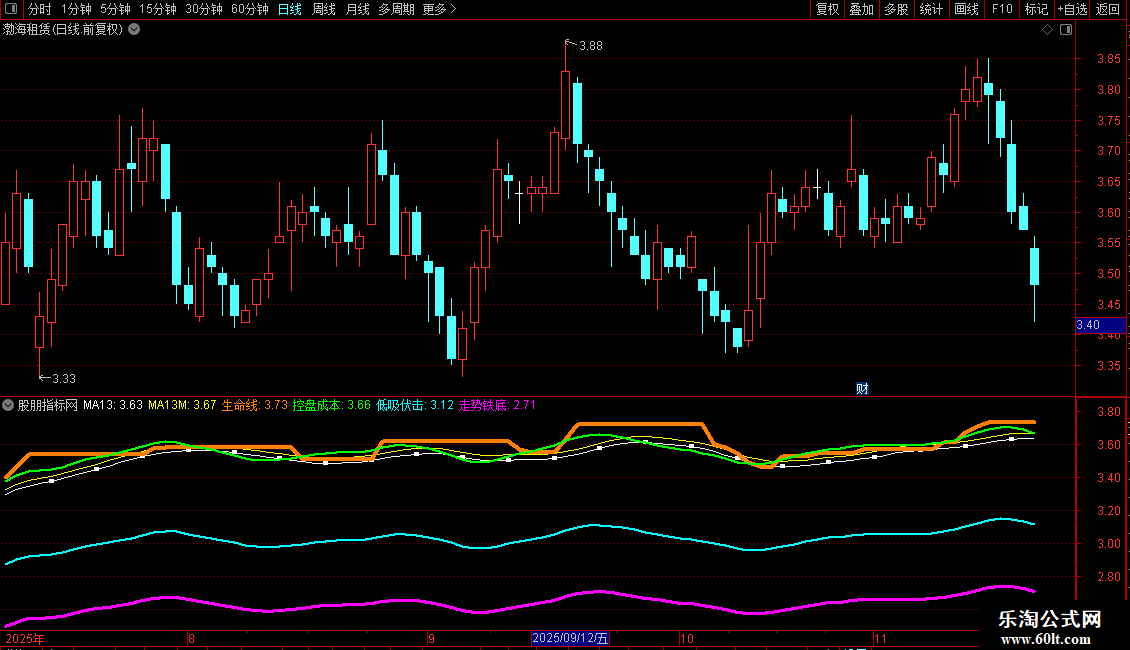Image resolution: width=1130 pixels, height=650 pixels.
Task: Toggle the side panel icon above chart
Action: pos(1066,30)
